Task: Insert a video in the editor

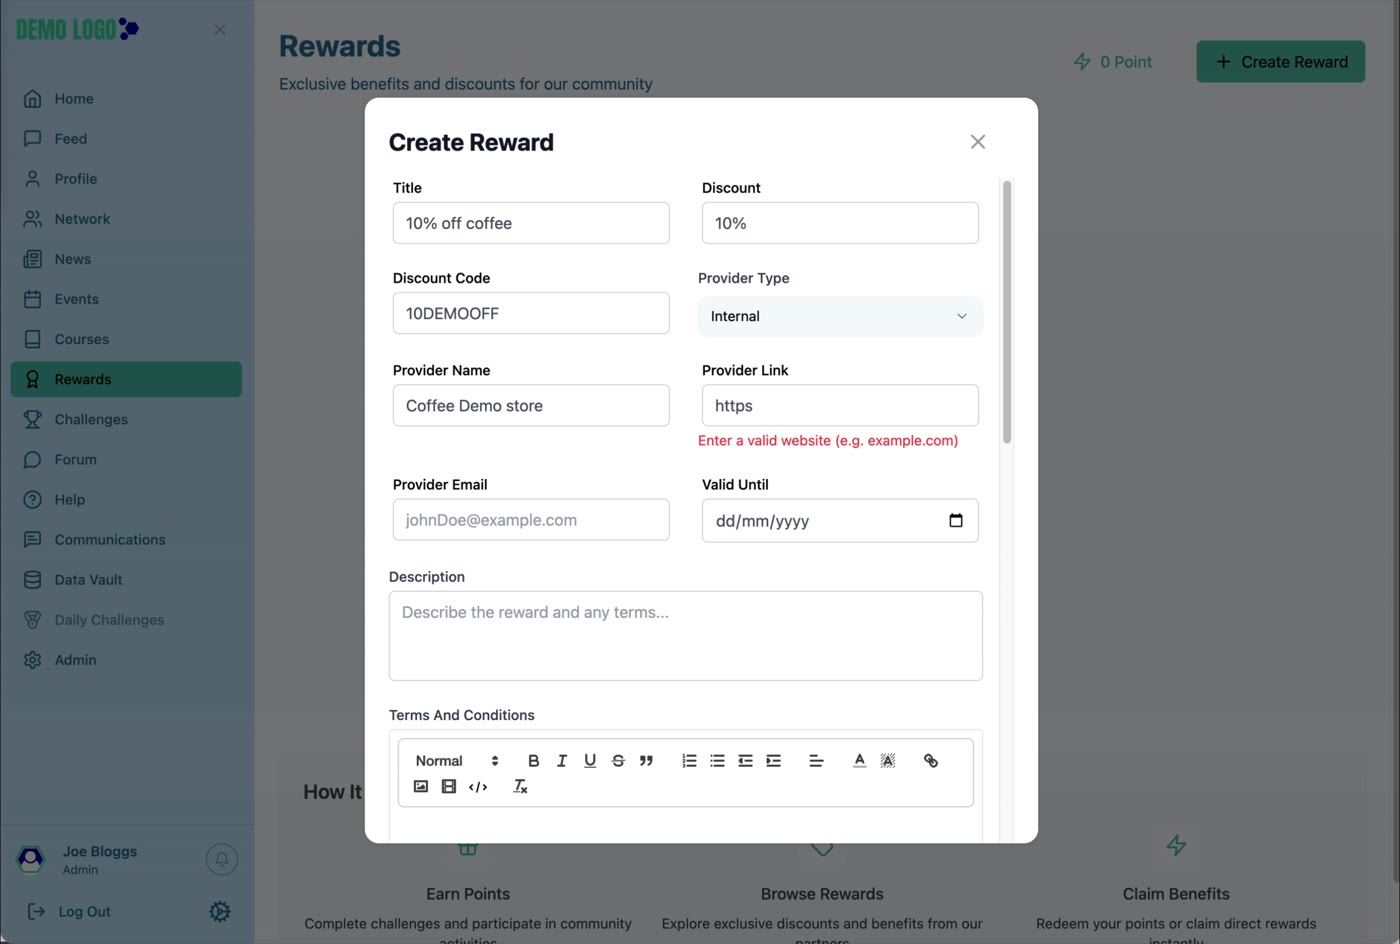Action: coord(449,787)
